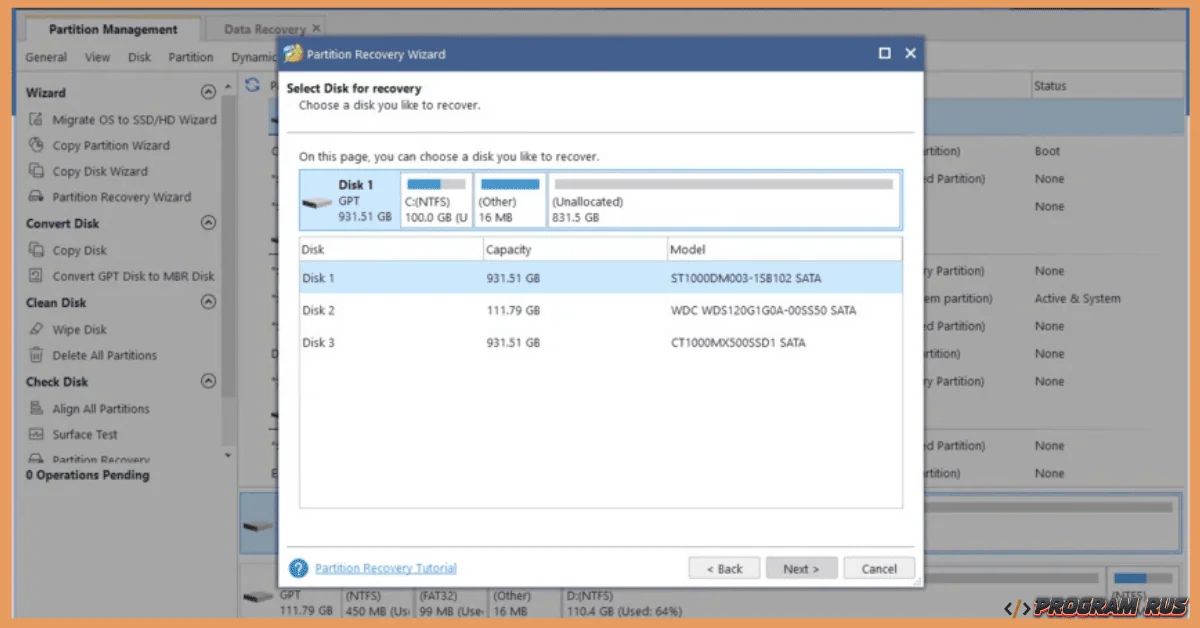This screenshot has width=1200, height=628.
Task: Start a Surface Test
Action: tap(85, 434)
